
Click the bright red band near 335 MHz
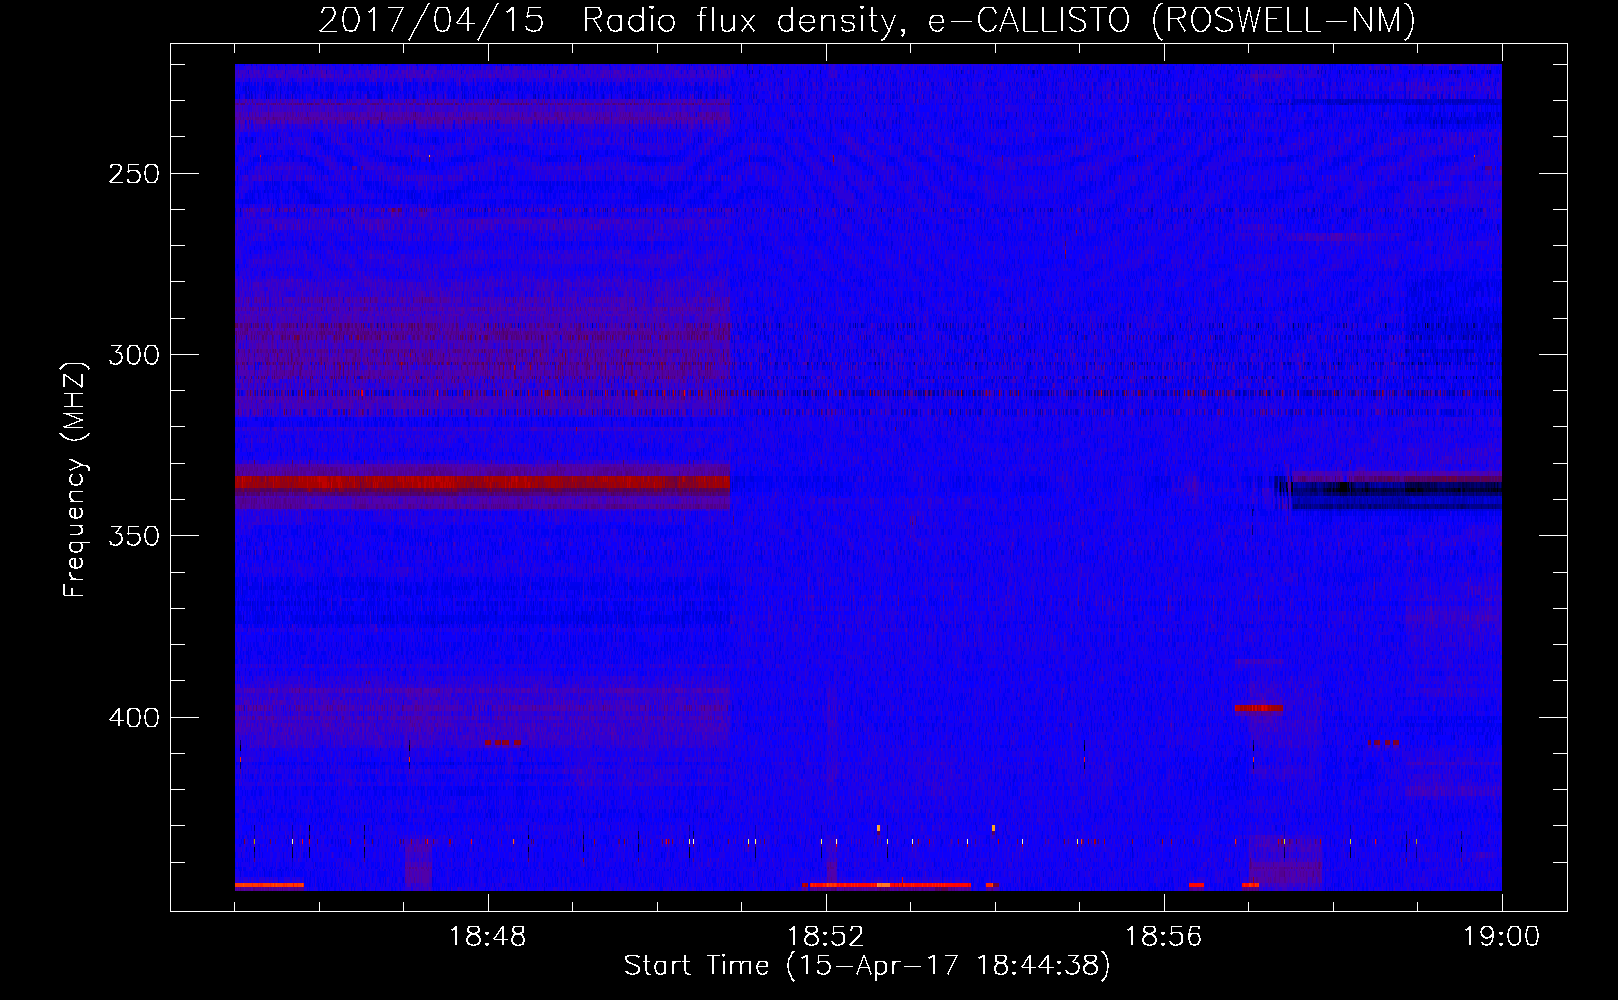tap(482, 483)
